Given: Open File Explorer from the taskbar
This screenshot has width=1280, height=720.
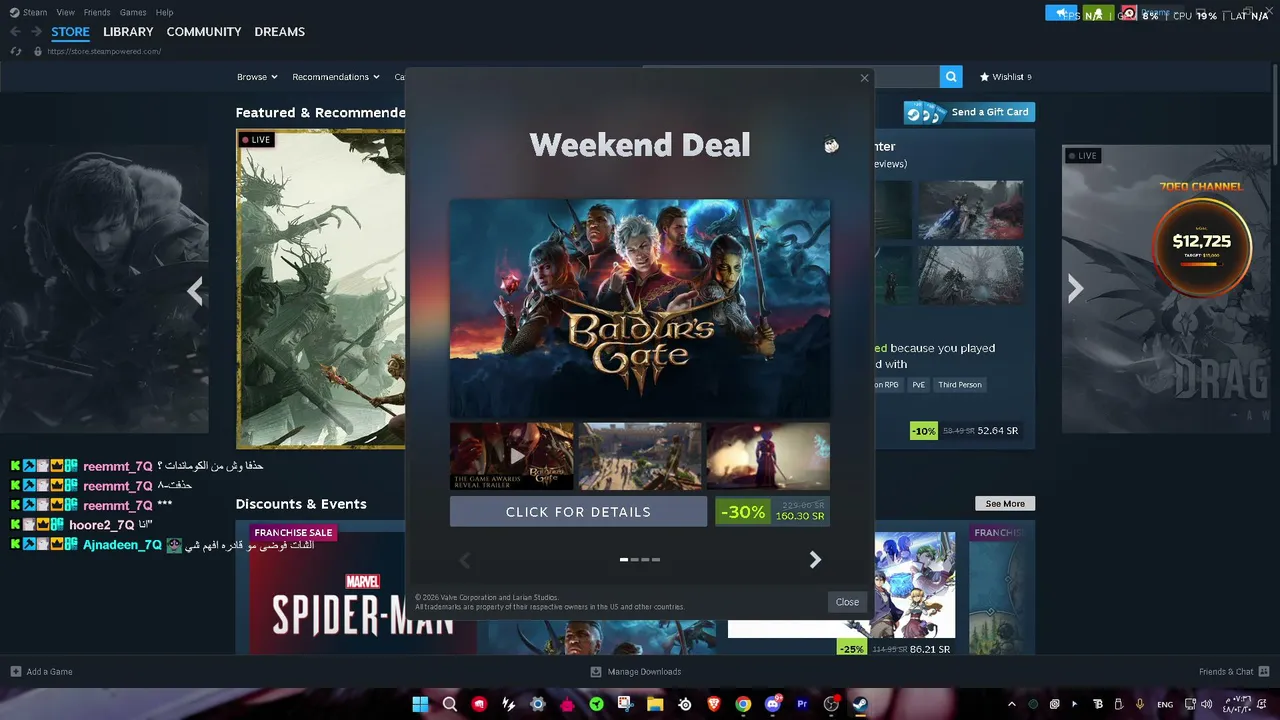Looking at the screenshot, I should pos(655,704).
